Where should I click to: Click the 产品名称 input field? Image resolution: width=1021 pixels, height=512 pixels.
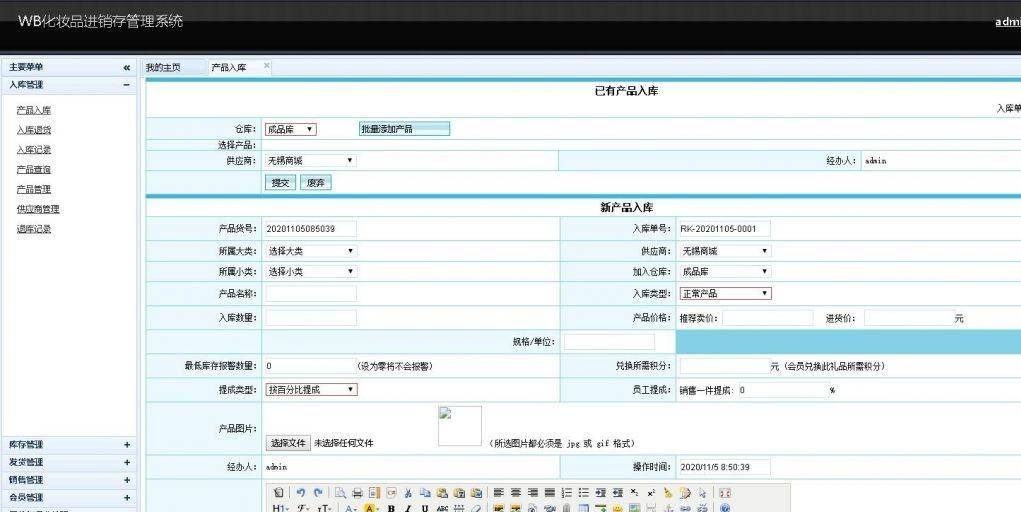point(310,294)
